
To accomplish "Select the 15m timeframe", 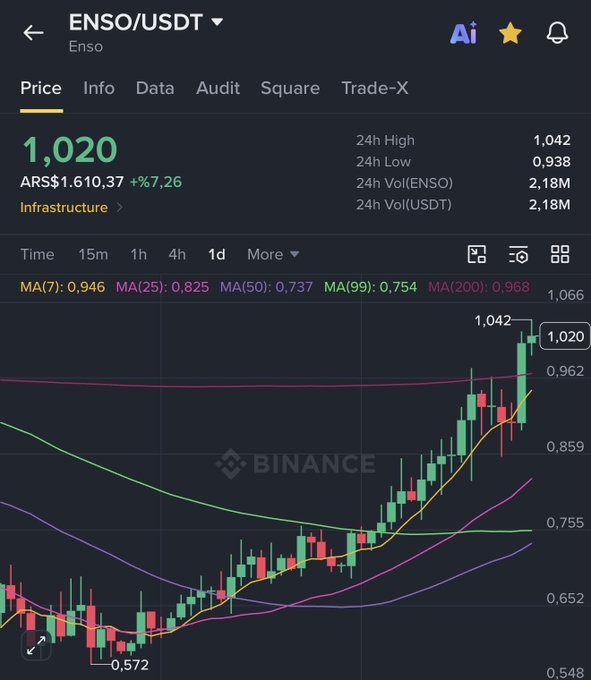I will [93, 254].
